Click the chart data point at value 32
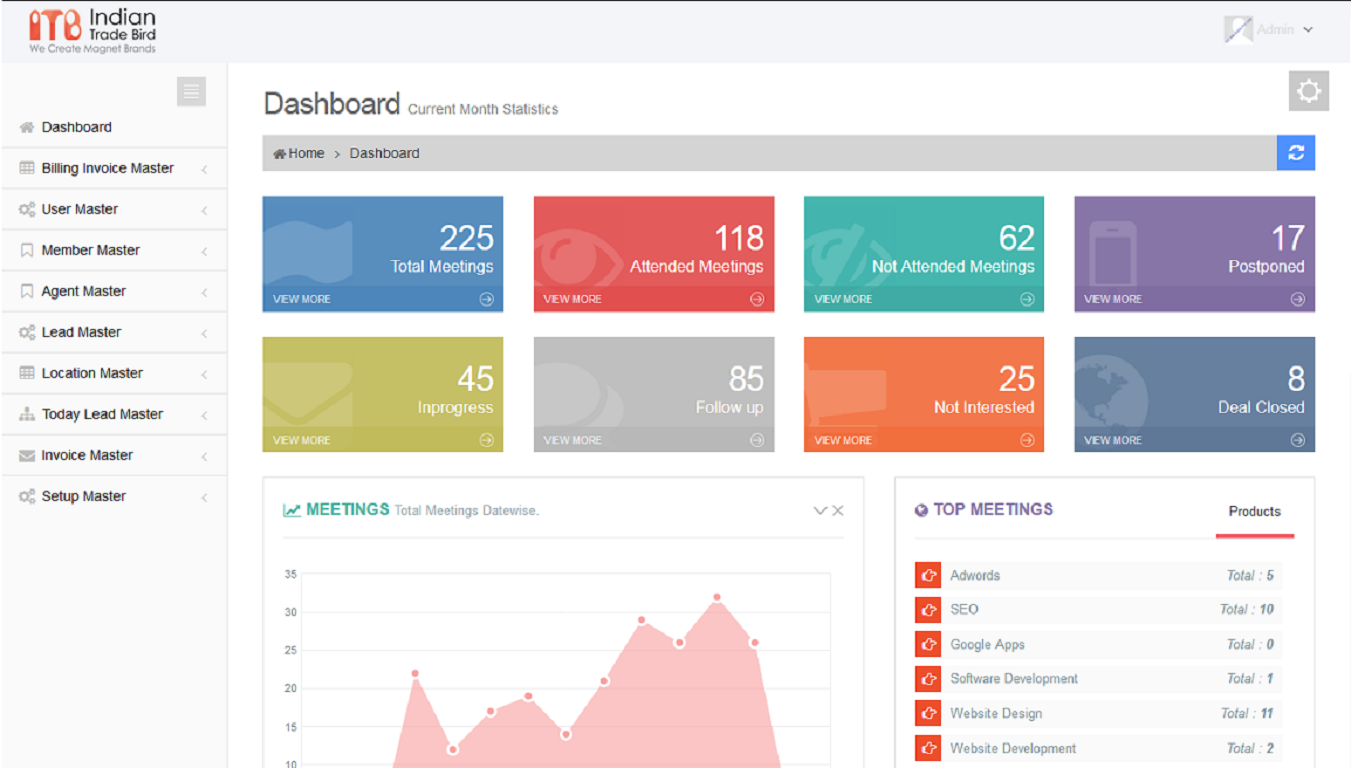1351x768 pixels. pyautogui.click(x=717, y=597)
